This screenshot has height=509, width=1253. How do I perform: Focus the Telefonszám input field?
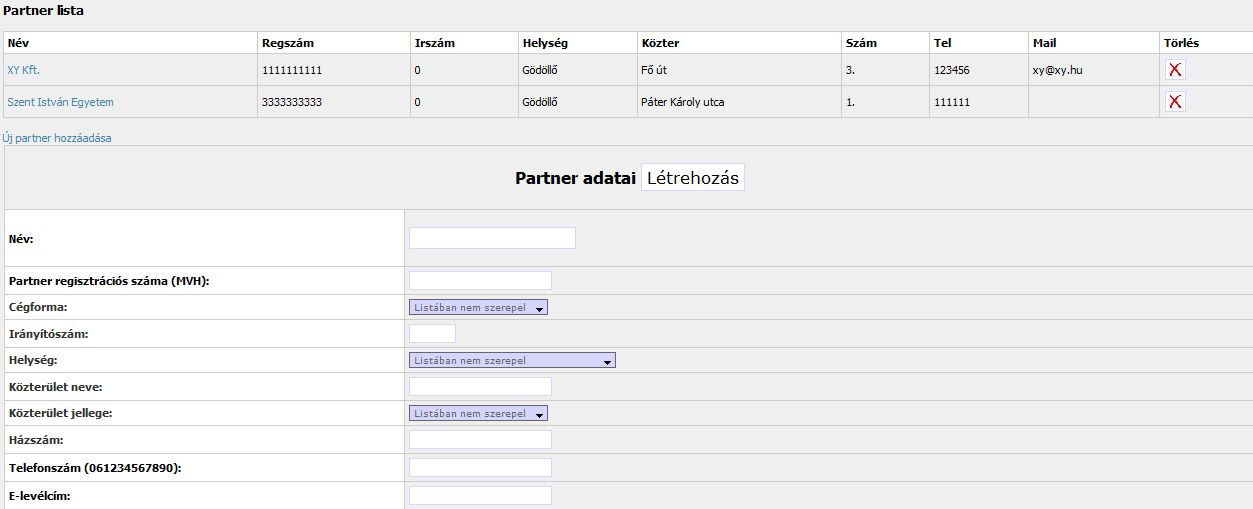(x=481, y=467)
